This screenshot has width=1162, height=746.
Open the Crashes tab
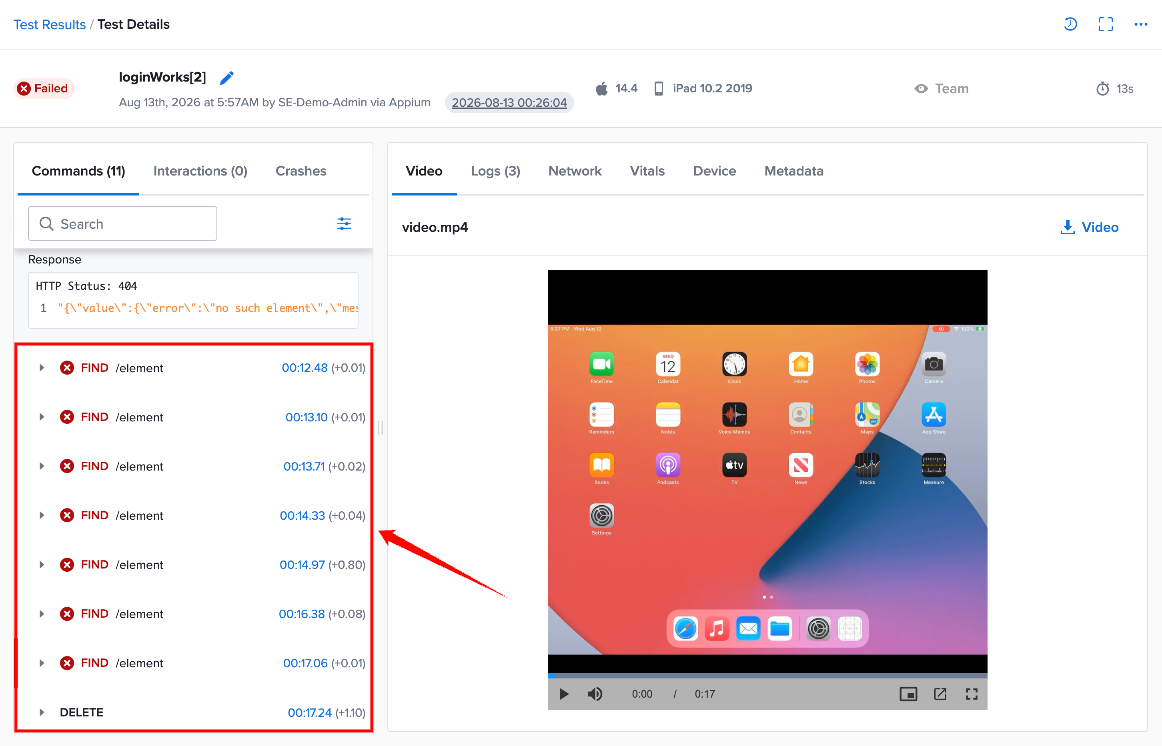(301, 171)
